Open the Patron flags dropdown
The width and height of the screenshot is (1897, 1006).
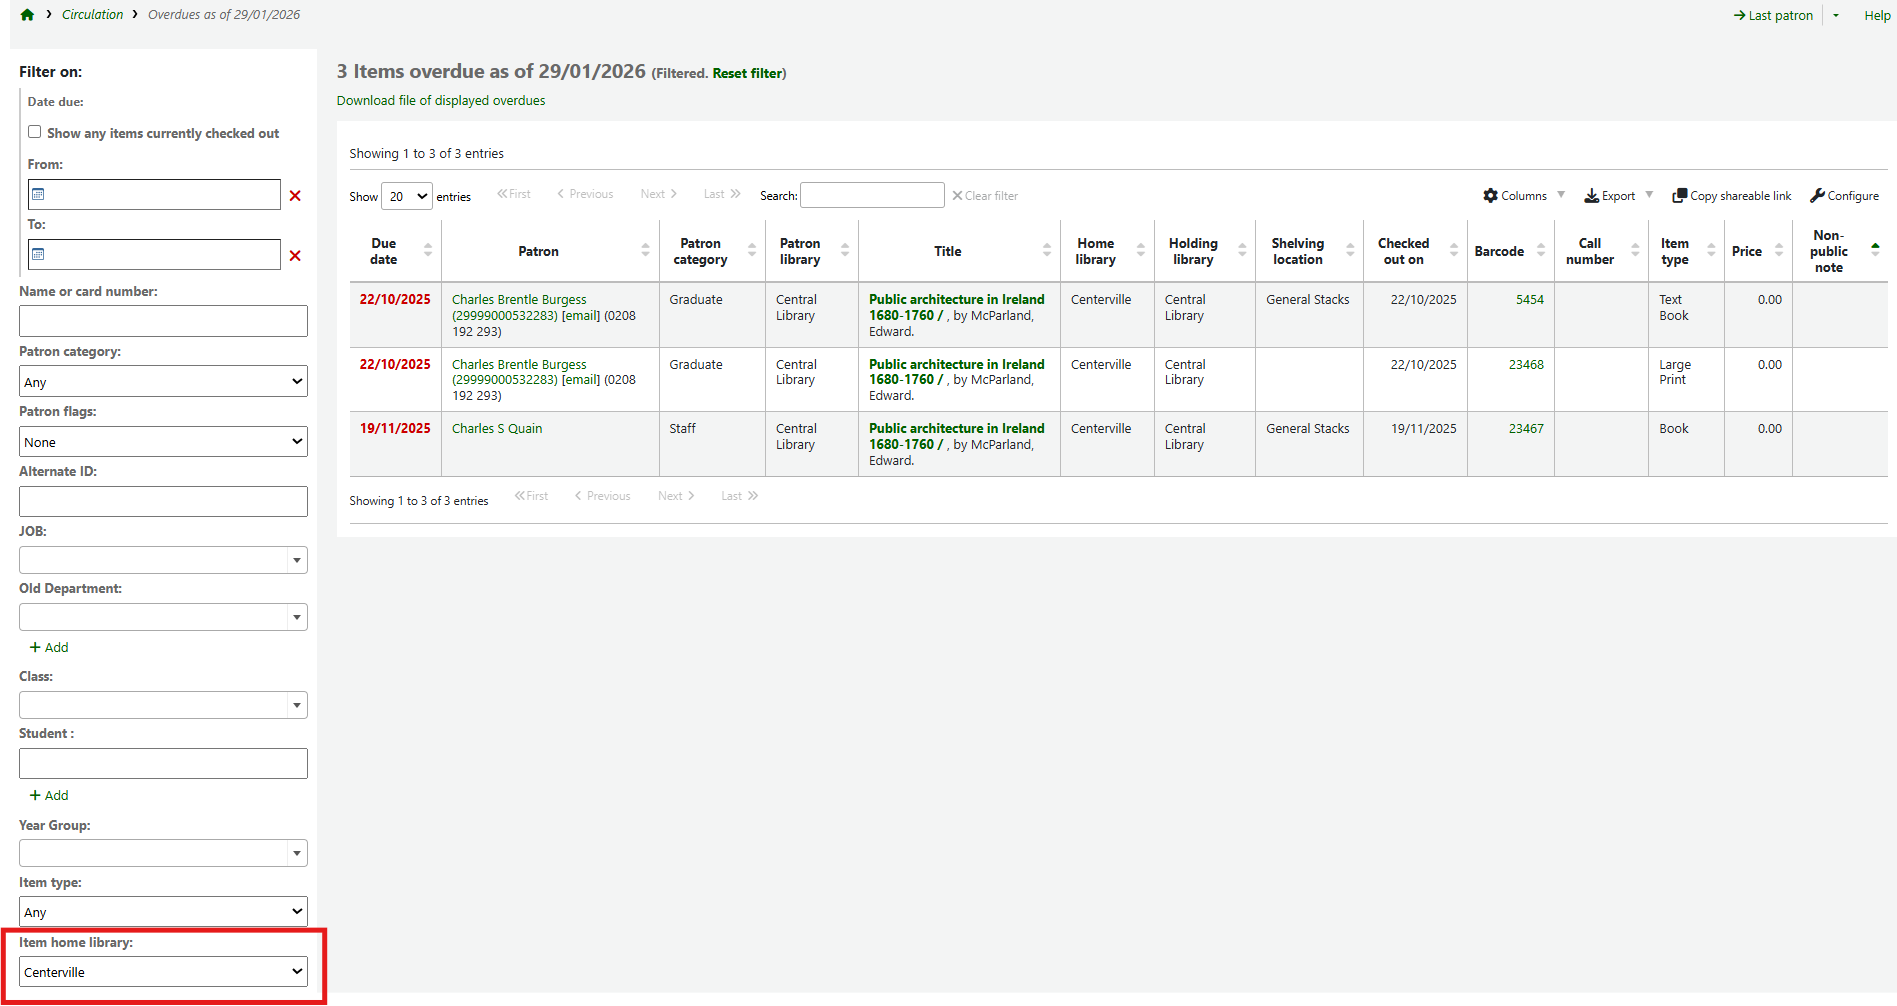point(163,442)
